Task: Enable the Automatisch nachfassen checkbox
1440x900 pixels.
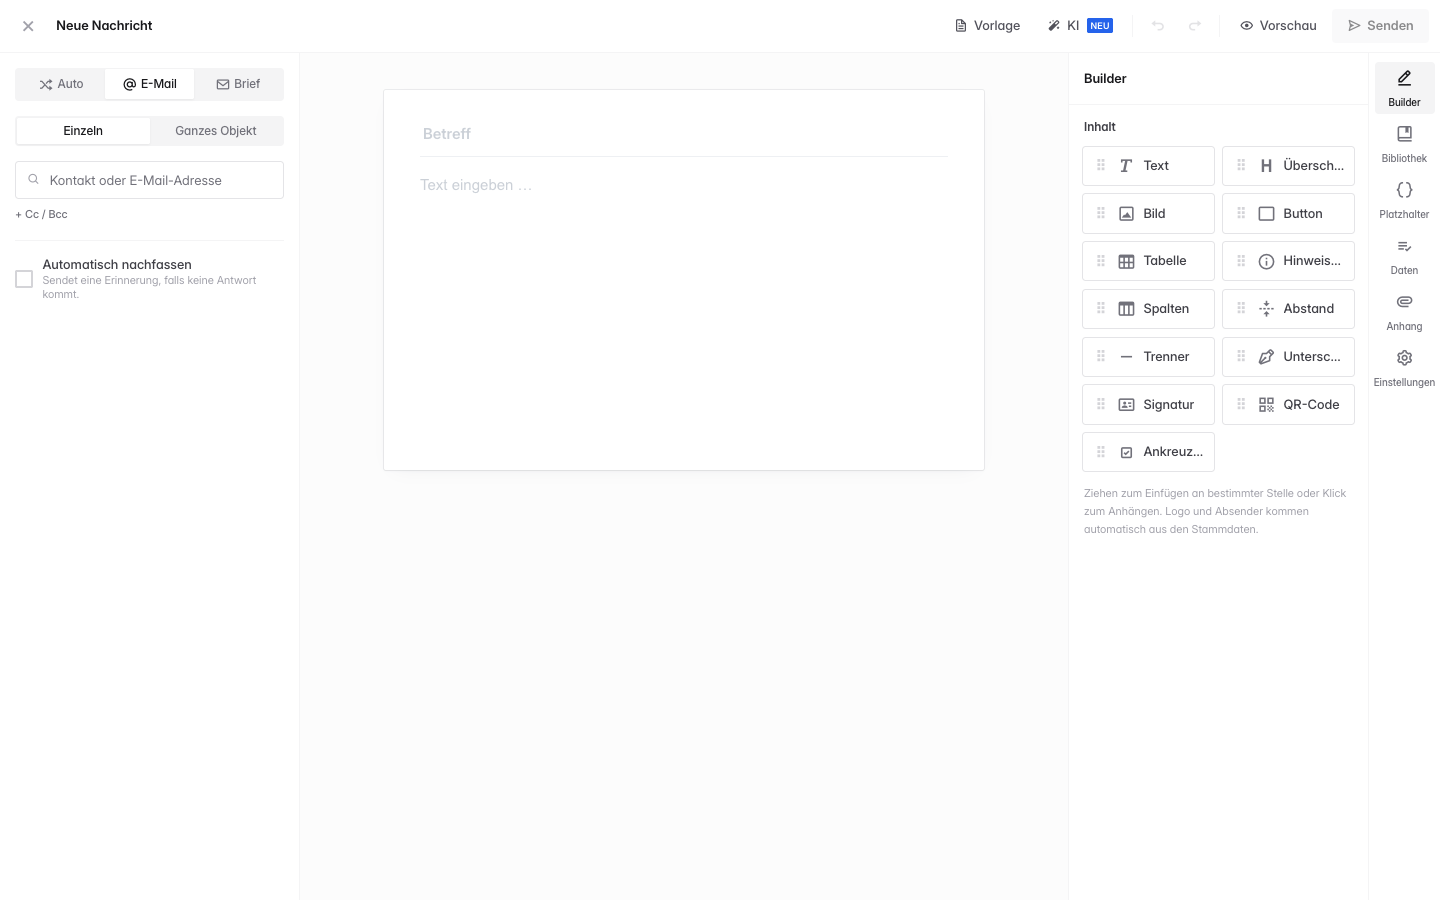Action: (24, 279)
